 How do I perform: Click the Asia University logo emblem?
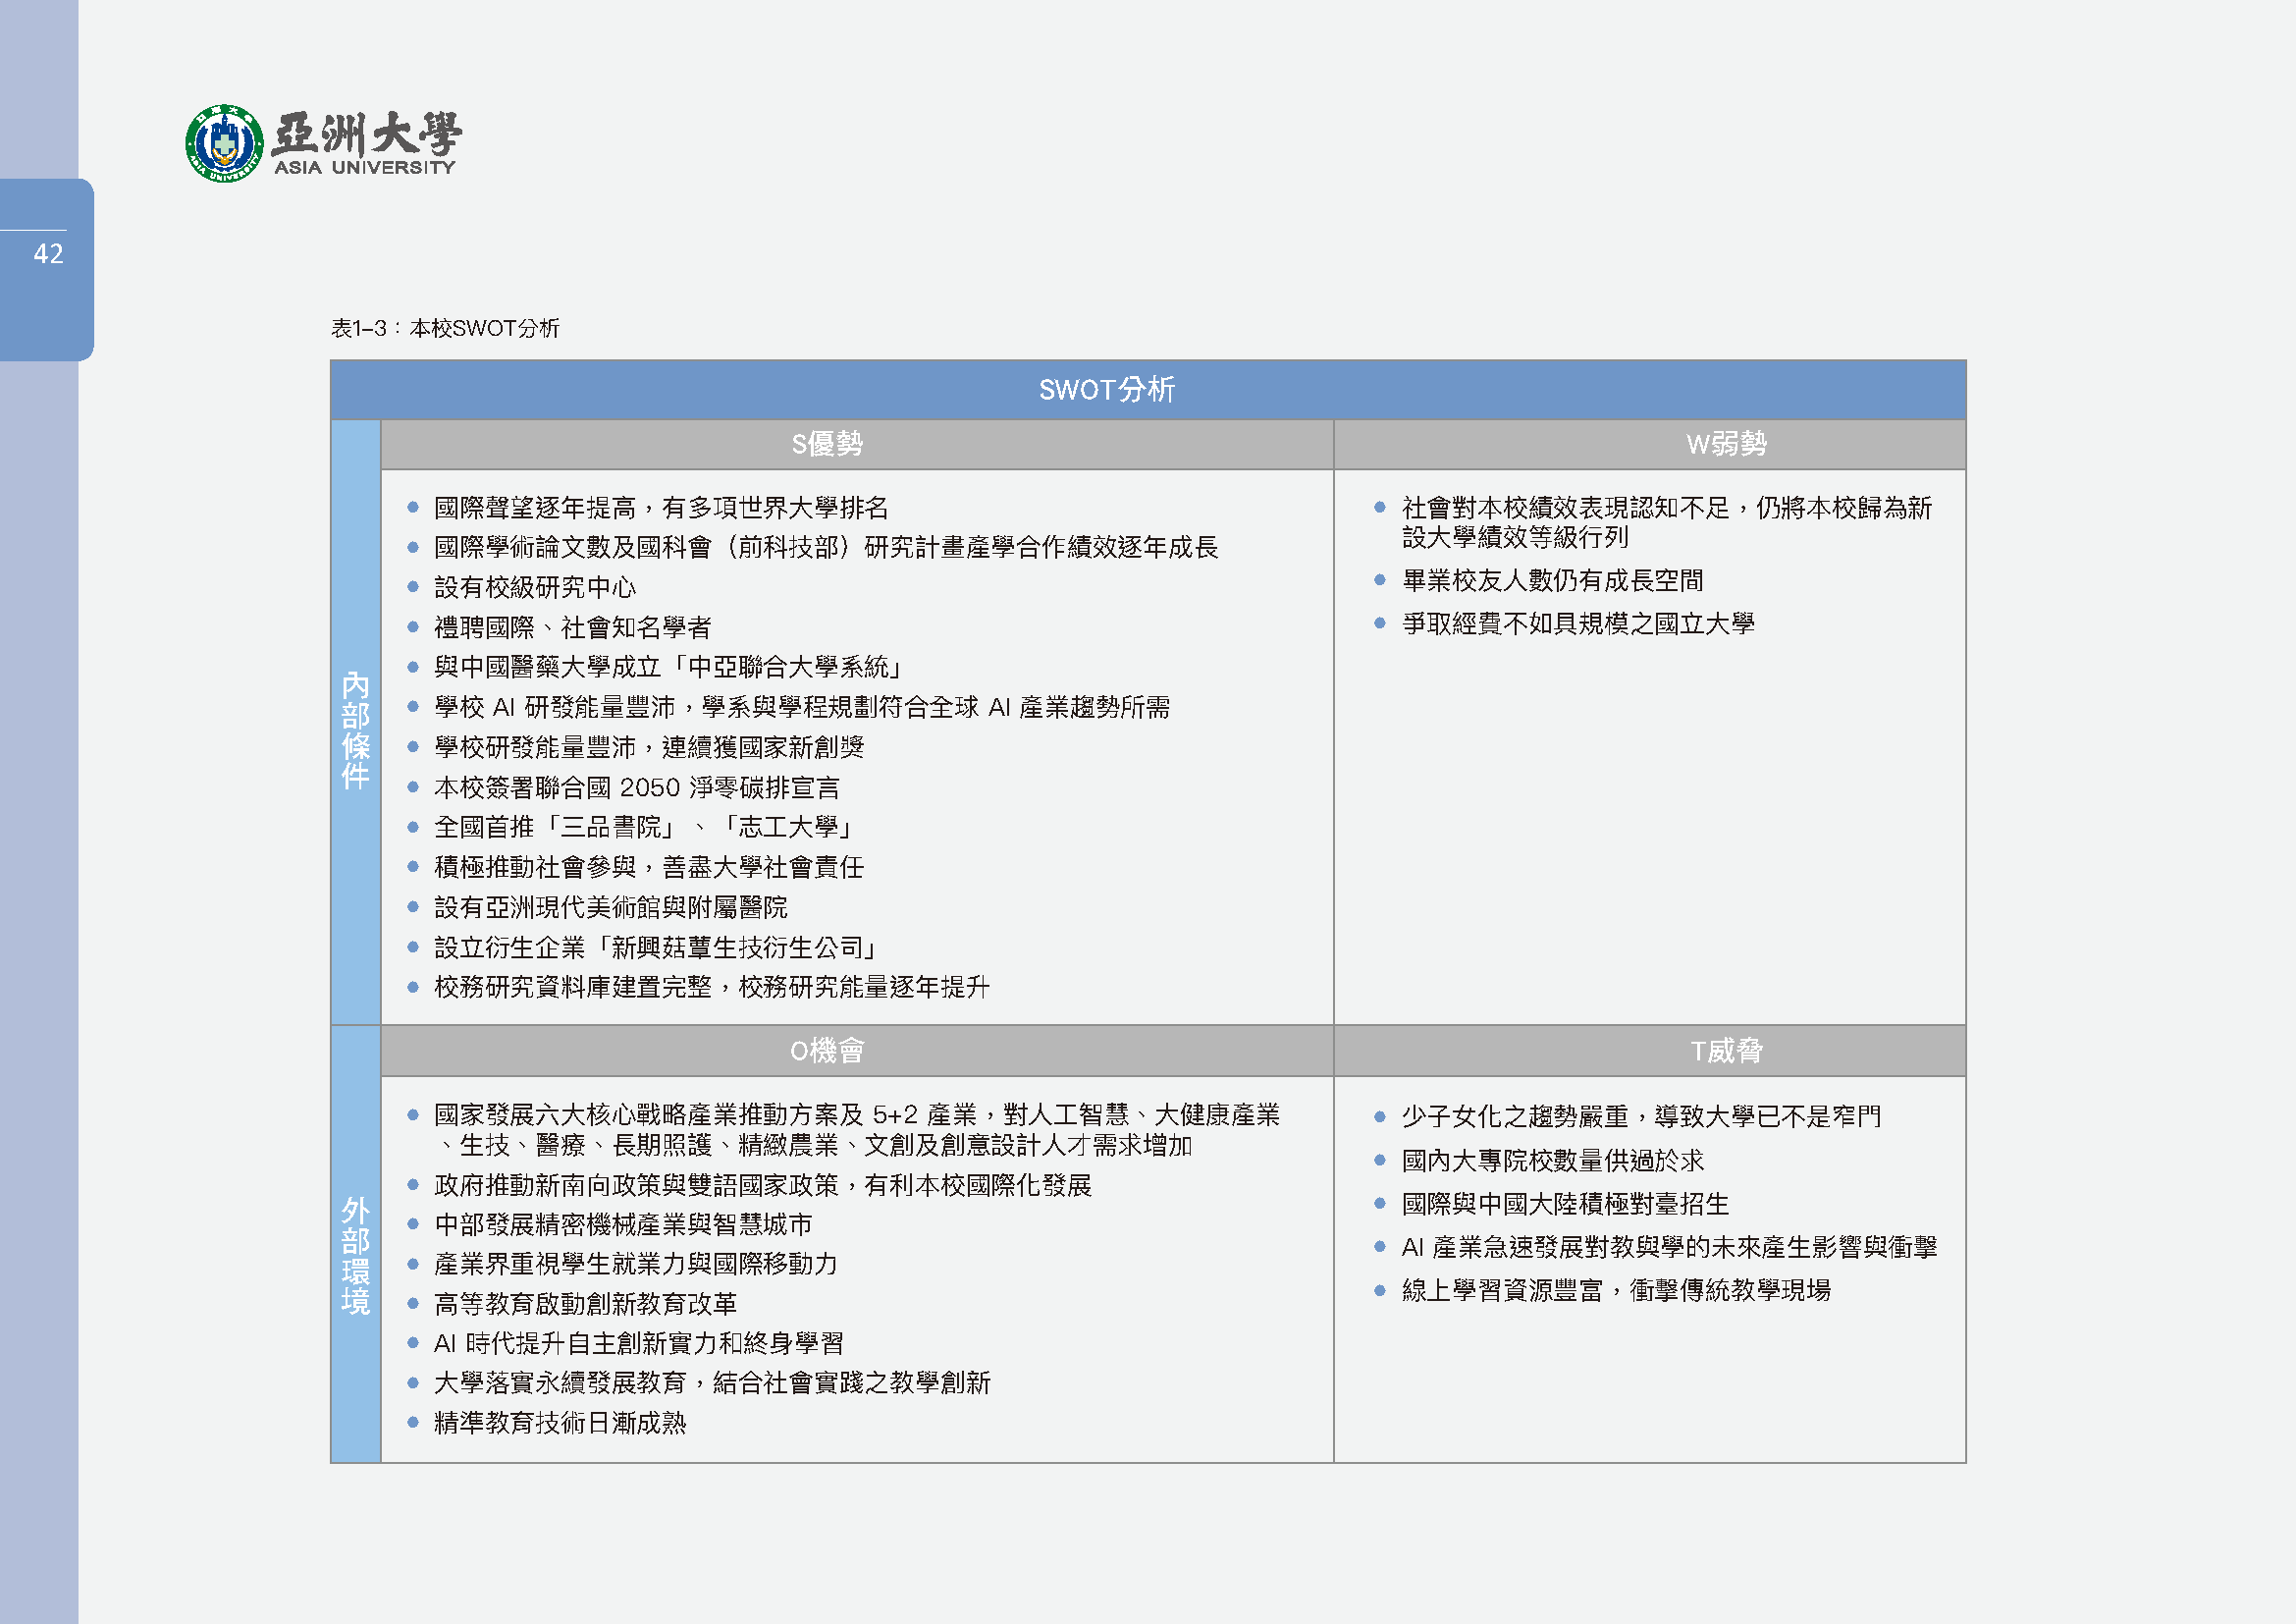tap(225, 144)
